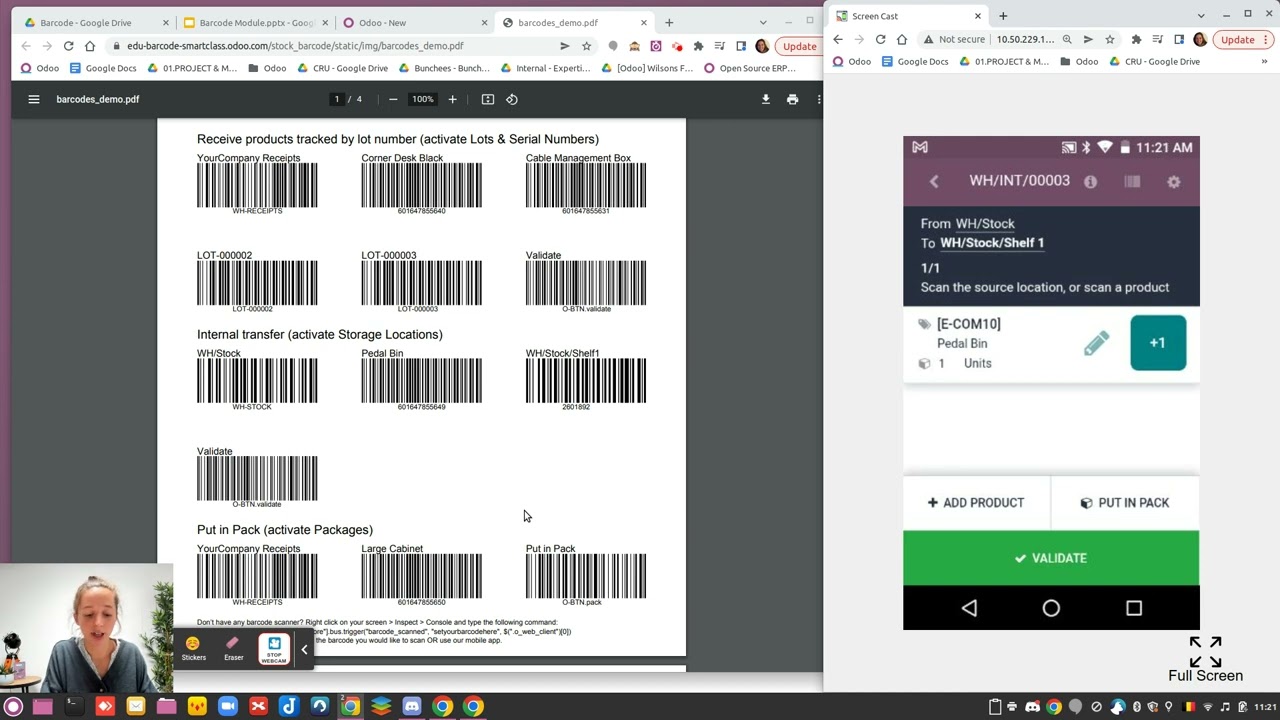This screenshot has width=1280, height=720.
Task: Open barcode scanner icon in app header
Action: [1132, 181]
